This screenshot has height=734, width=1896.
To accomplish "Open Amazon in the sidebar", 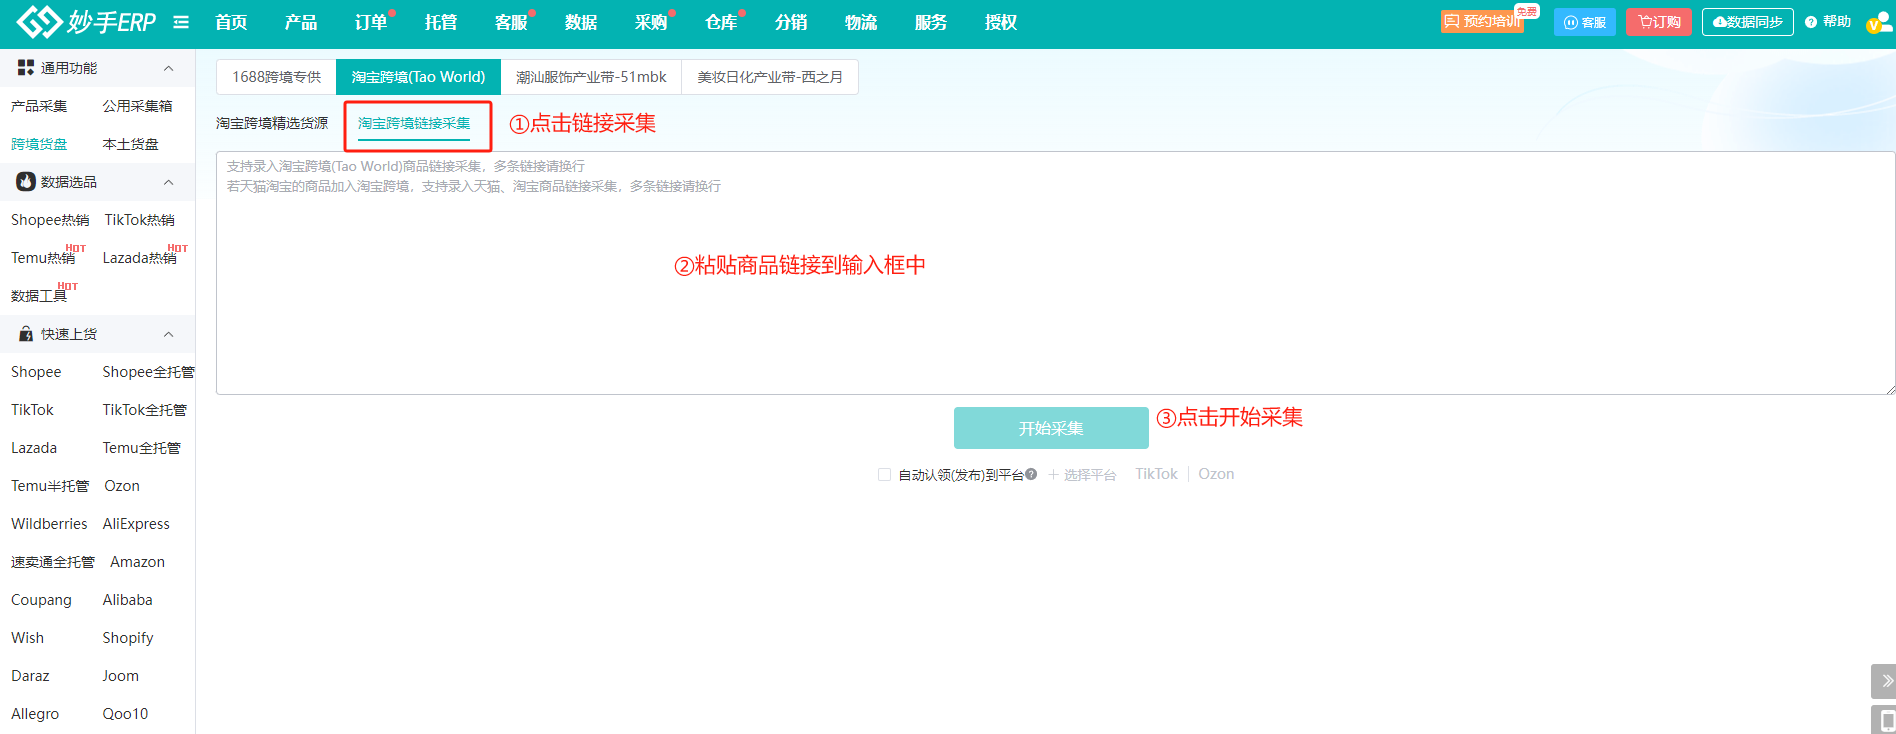I will pyautogui.click(x=137, y=562).
